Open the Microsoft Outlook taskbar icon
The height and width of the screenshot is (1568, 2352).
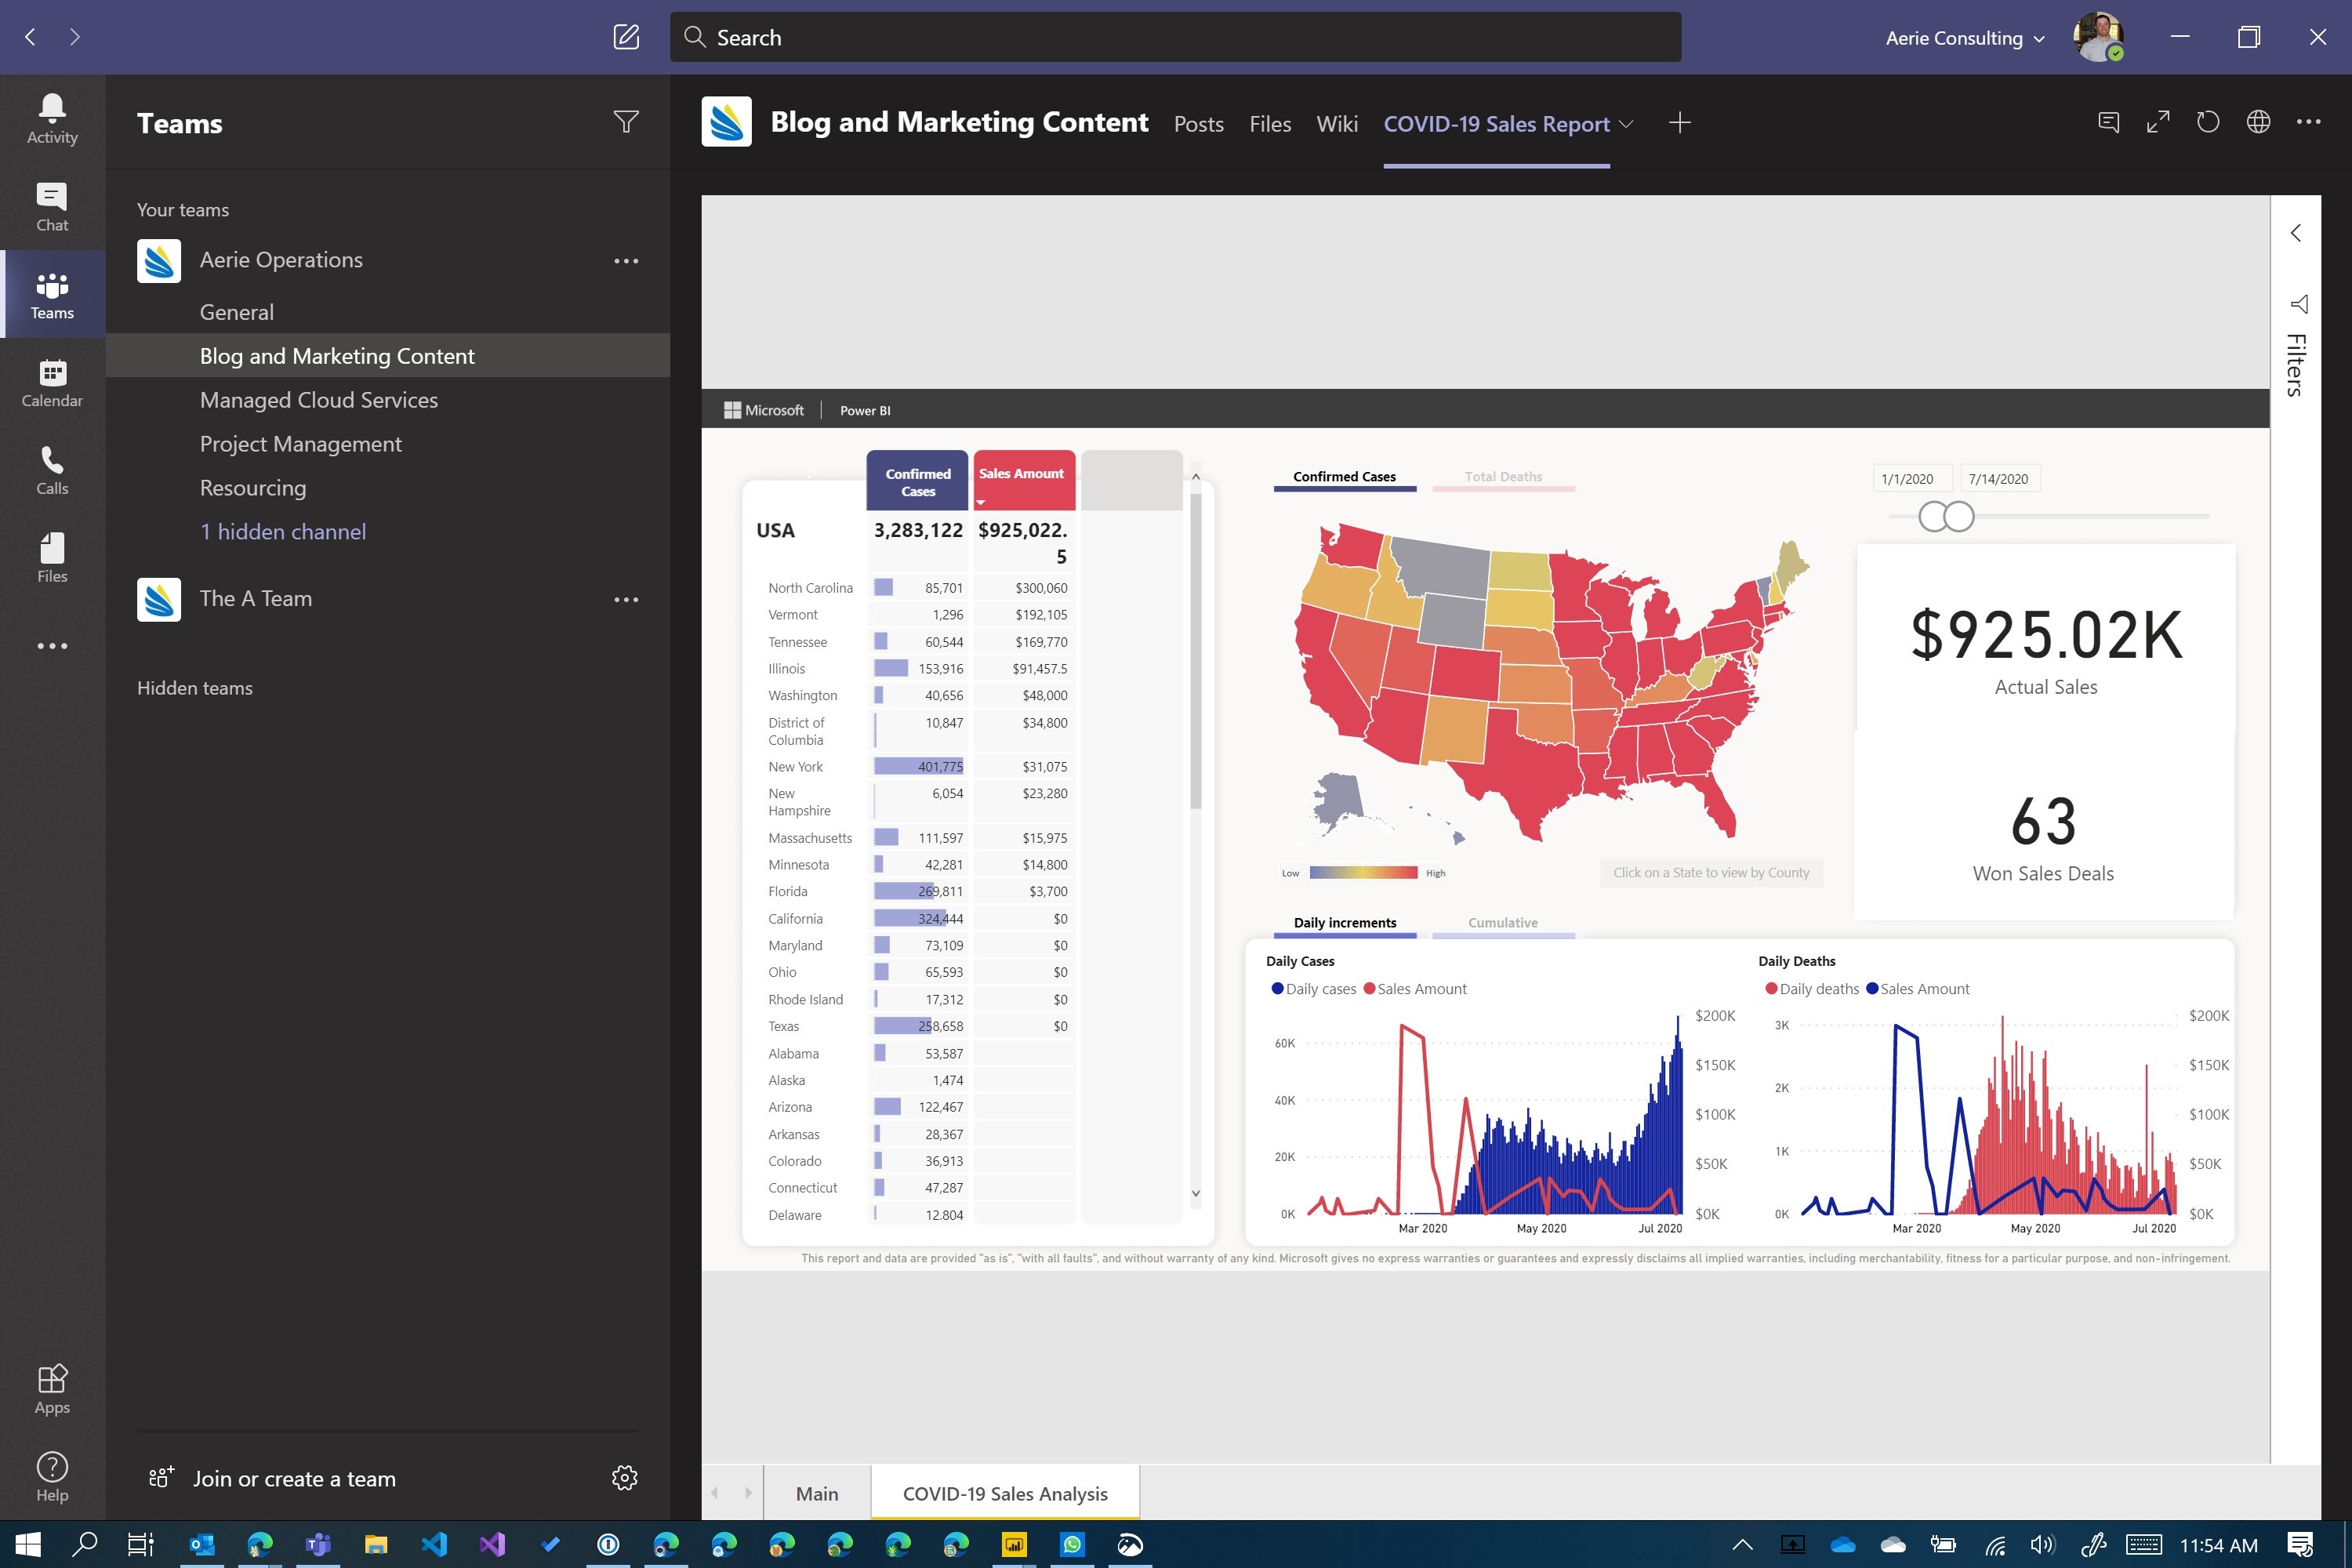tap(201, 1545)
